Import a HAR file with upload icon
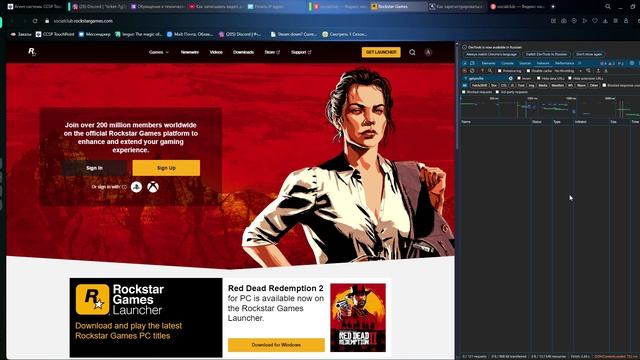640x360 pixels. click(598, 71)
